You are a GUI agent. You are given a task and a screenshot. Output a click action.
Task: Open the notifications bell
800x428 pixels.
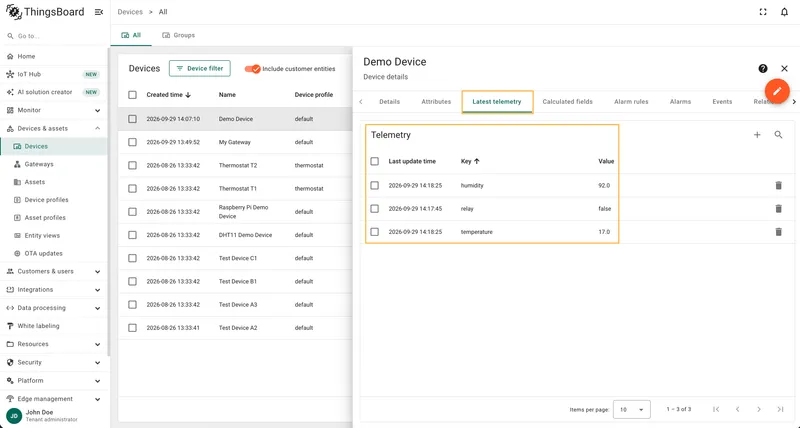[x=784, y=12]
